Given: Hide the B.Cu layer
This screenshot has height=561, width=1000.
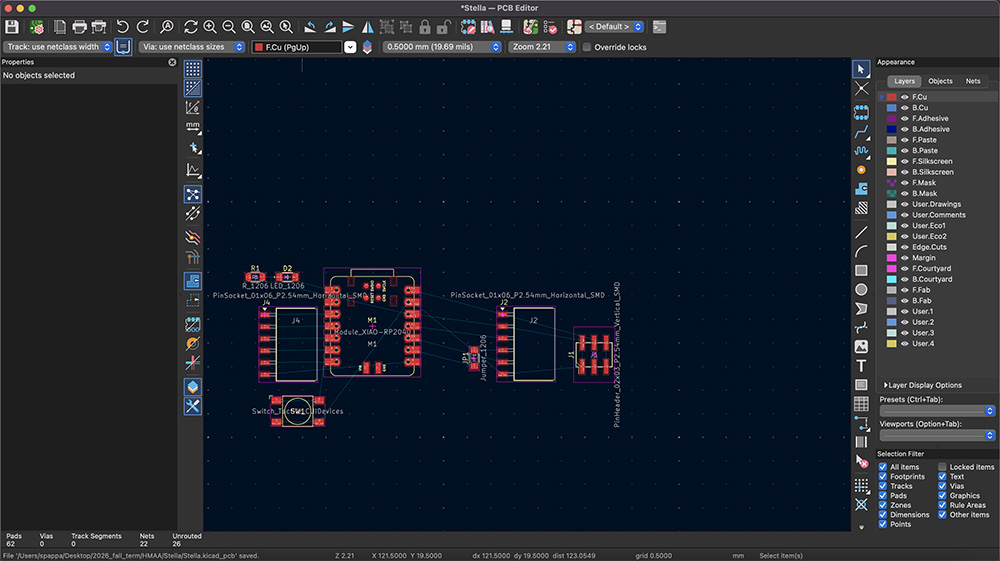Looking at the screenshot, I should coord(904,108).
